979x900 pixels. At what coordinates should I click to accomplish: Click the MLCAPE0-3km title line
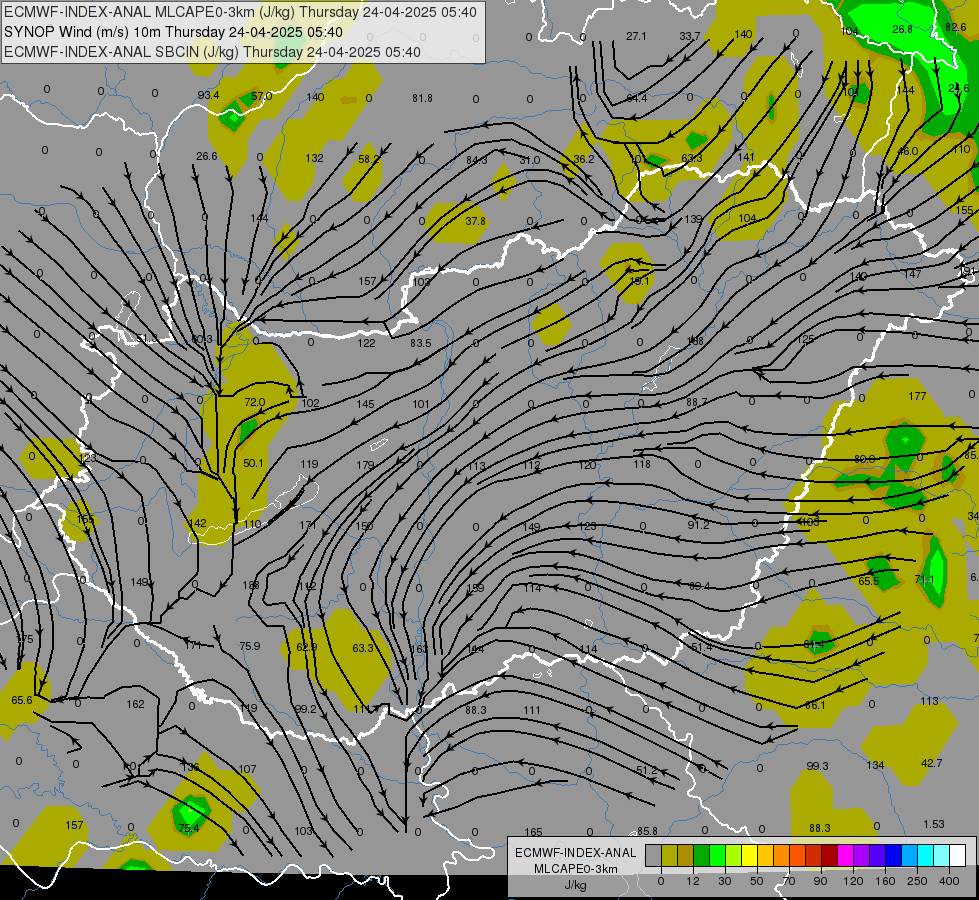click(240, 12)
